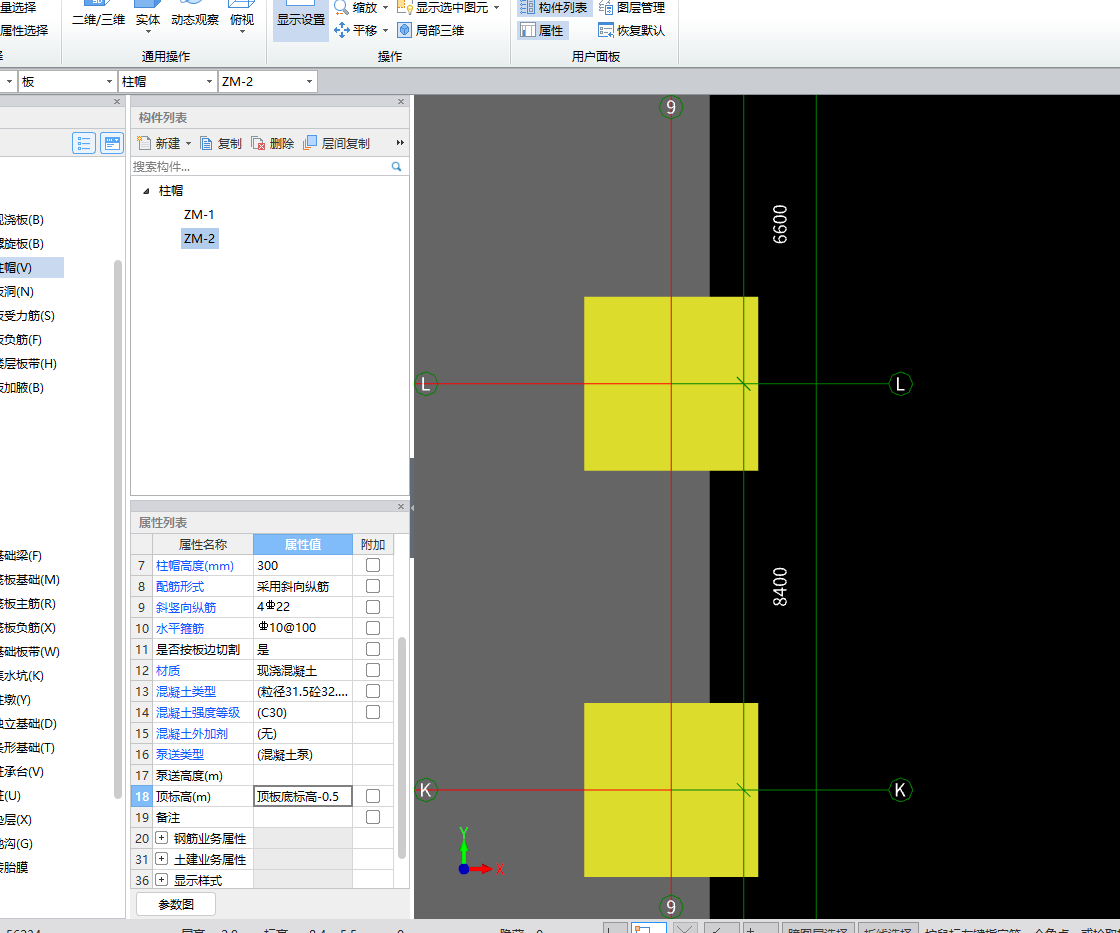Tick the 顶标高 attach checkbox
The height and width of the screenshot is (933, 1120).
373,796
